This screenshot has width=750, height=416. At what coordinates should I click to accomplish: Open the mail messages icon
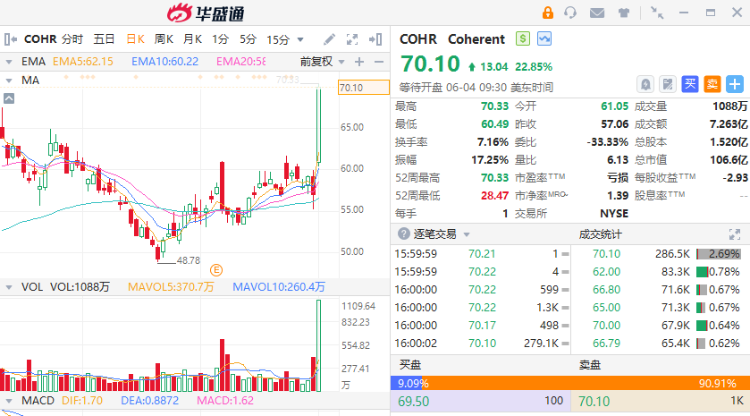tap(597, 13)
